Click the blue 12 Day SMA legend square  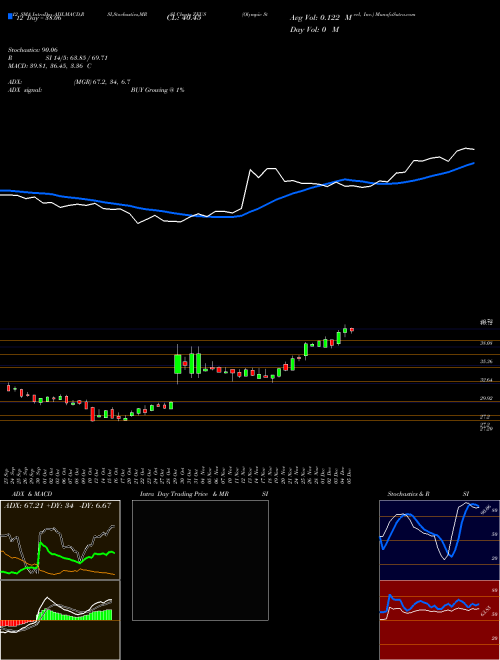pyautogui.click(x=10, y=16)
